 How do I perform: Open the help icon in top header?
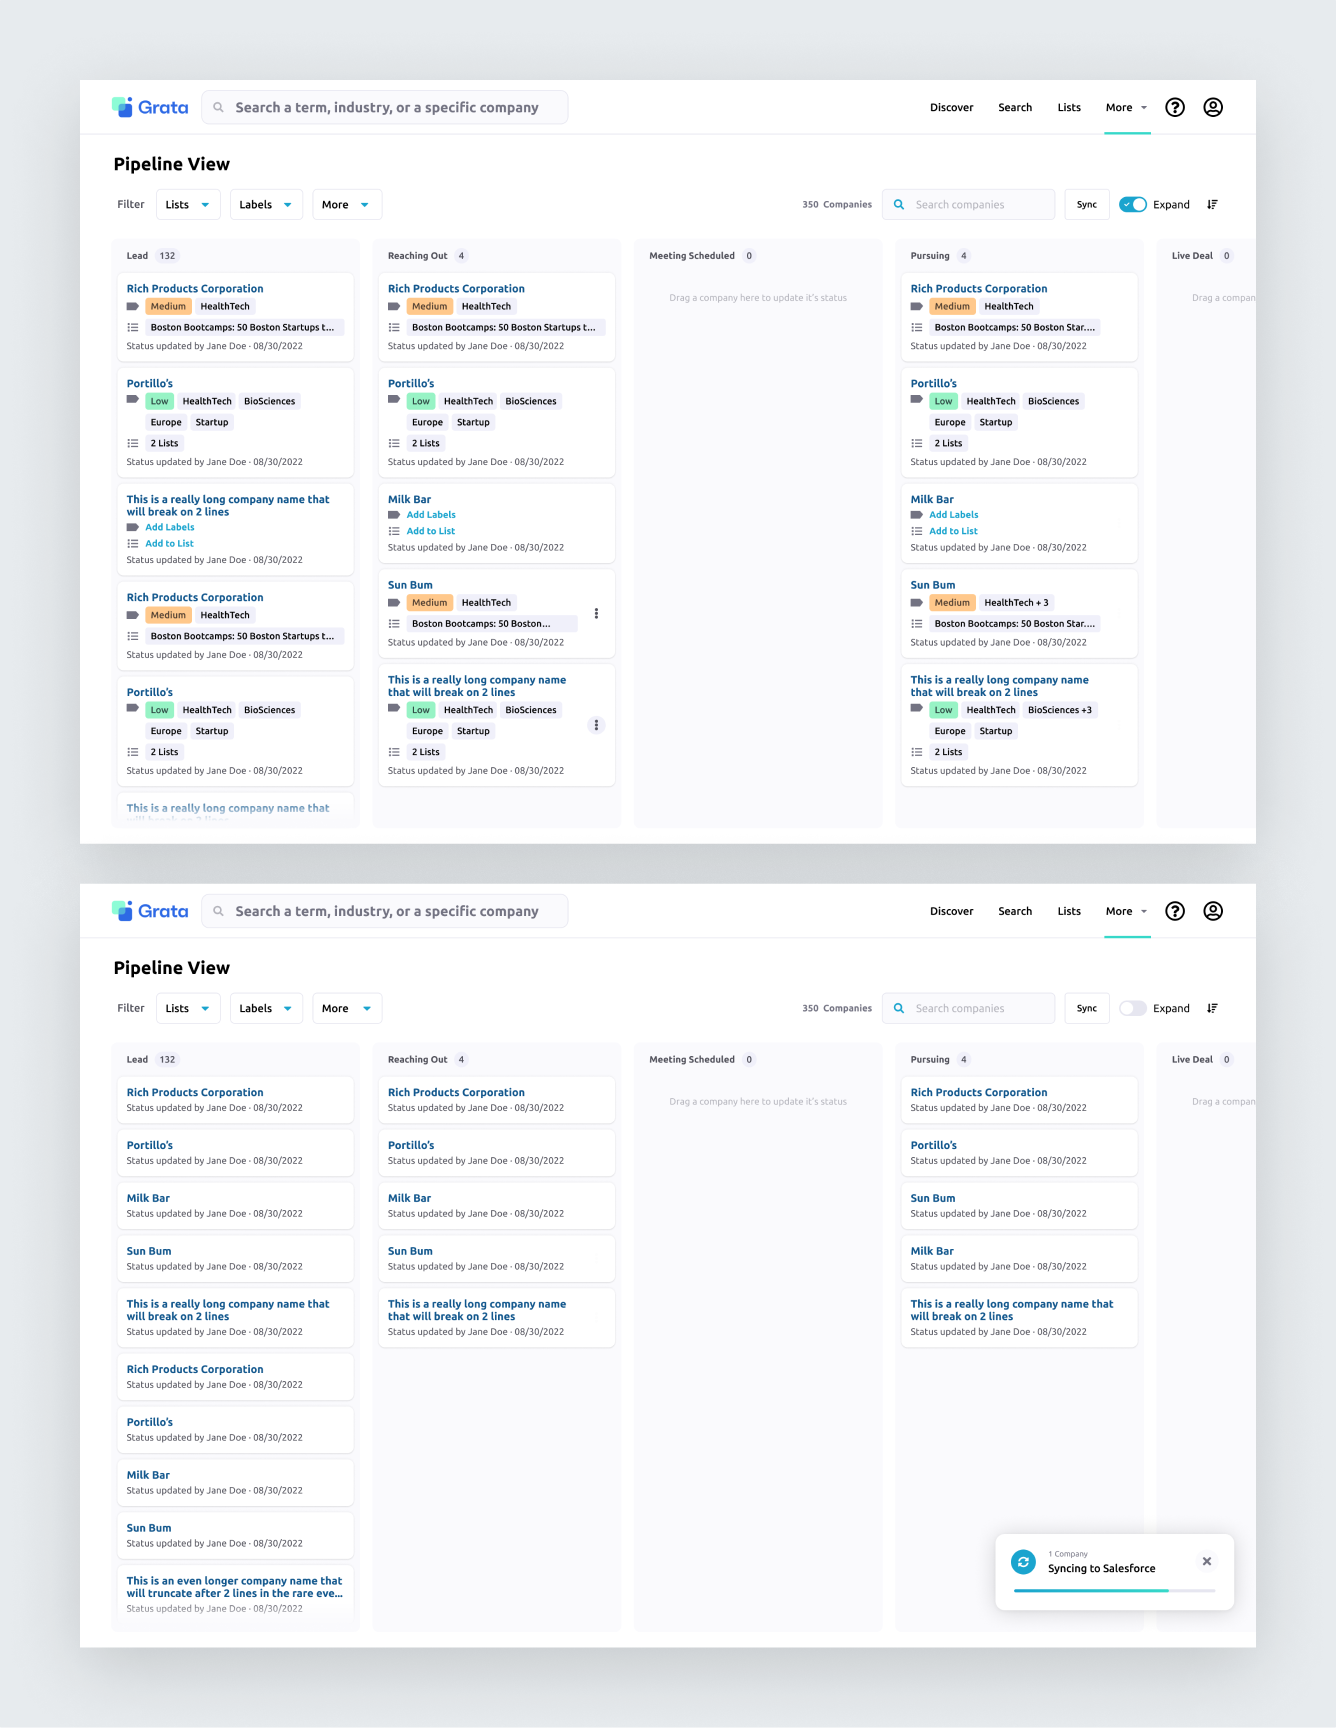(x=1175, y=107)
